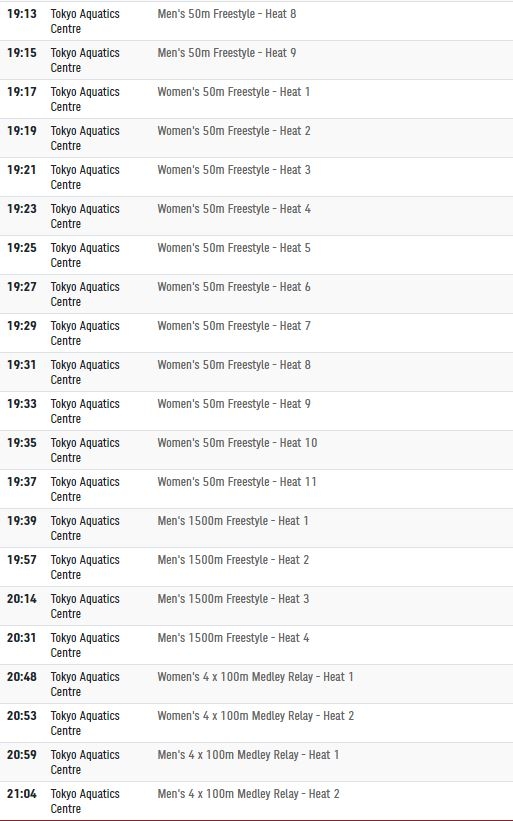Select Men's 50m Freestyle - Heat 9 row

(256, 60)
